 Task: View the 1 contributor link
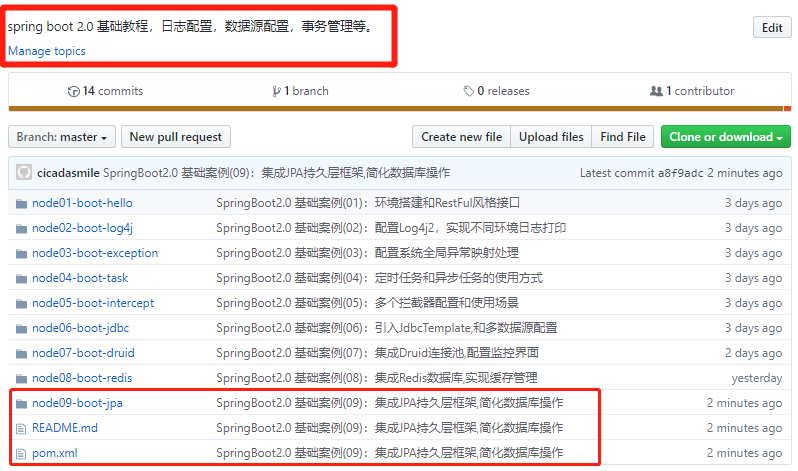(x=692, y=91)
